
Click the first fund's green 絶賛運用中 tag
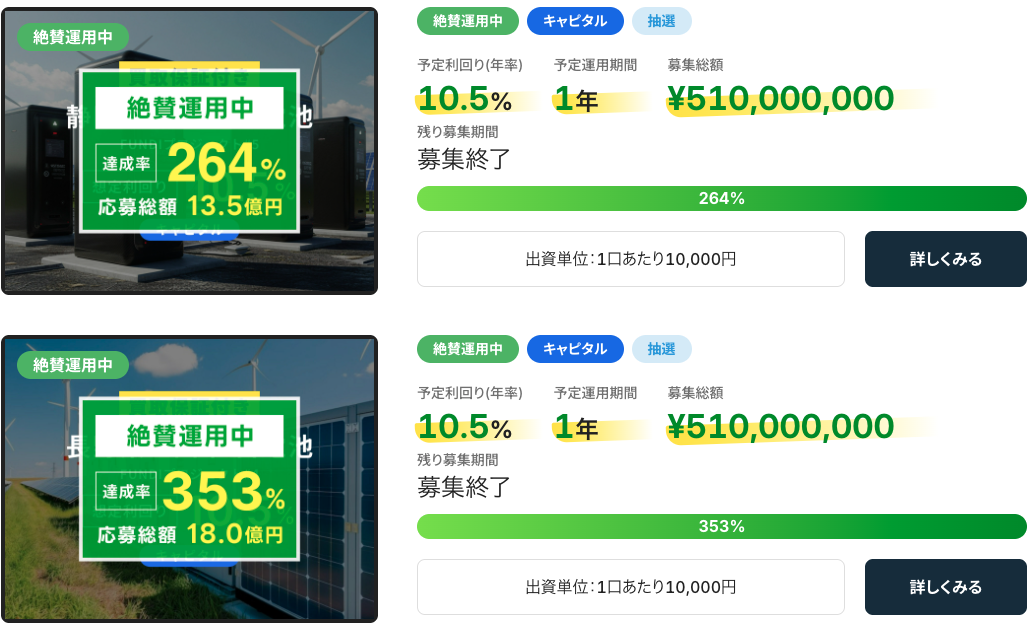pyautogui.click(x=467, y=21)
